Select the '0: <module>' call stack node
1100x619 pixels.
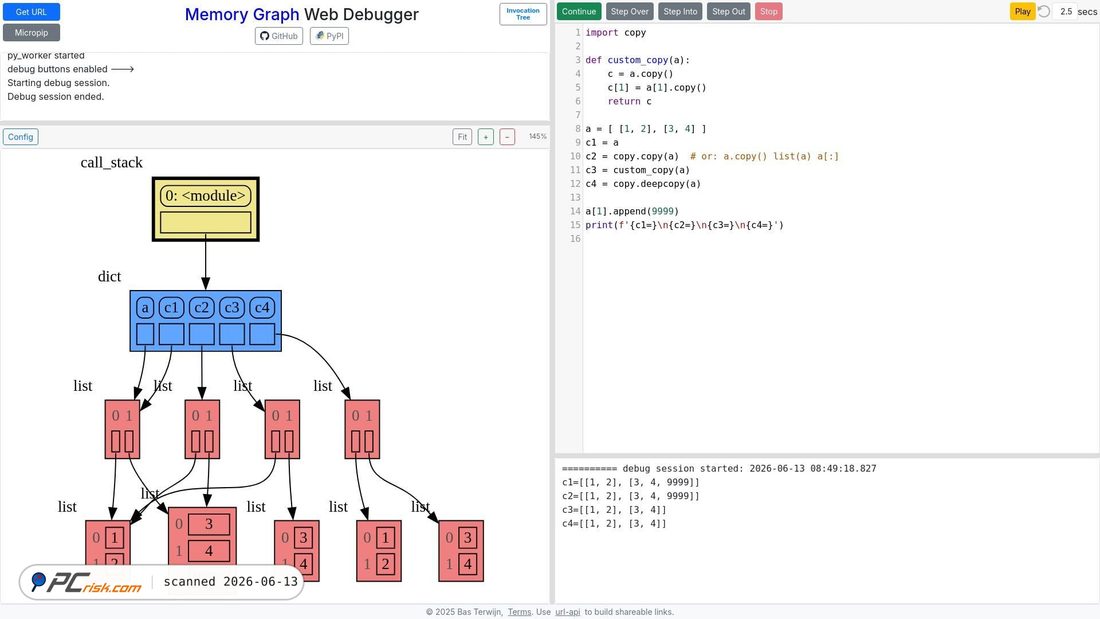click(x=206, y=196)
